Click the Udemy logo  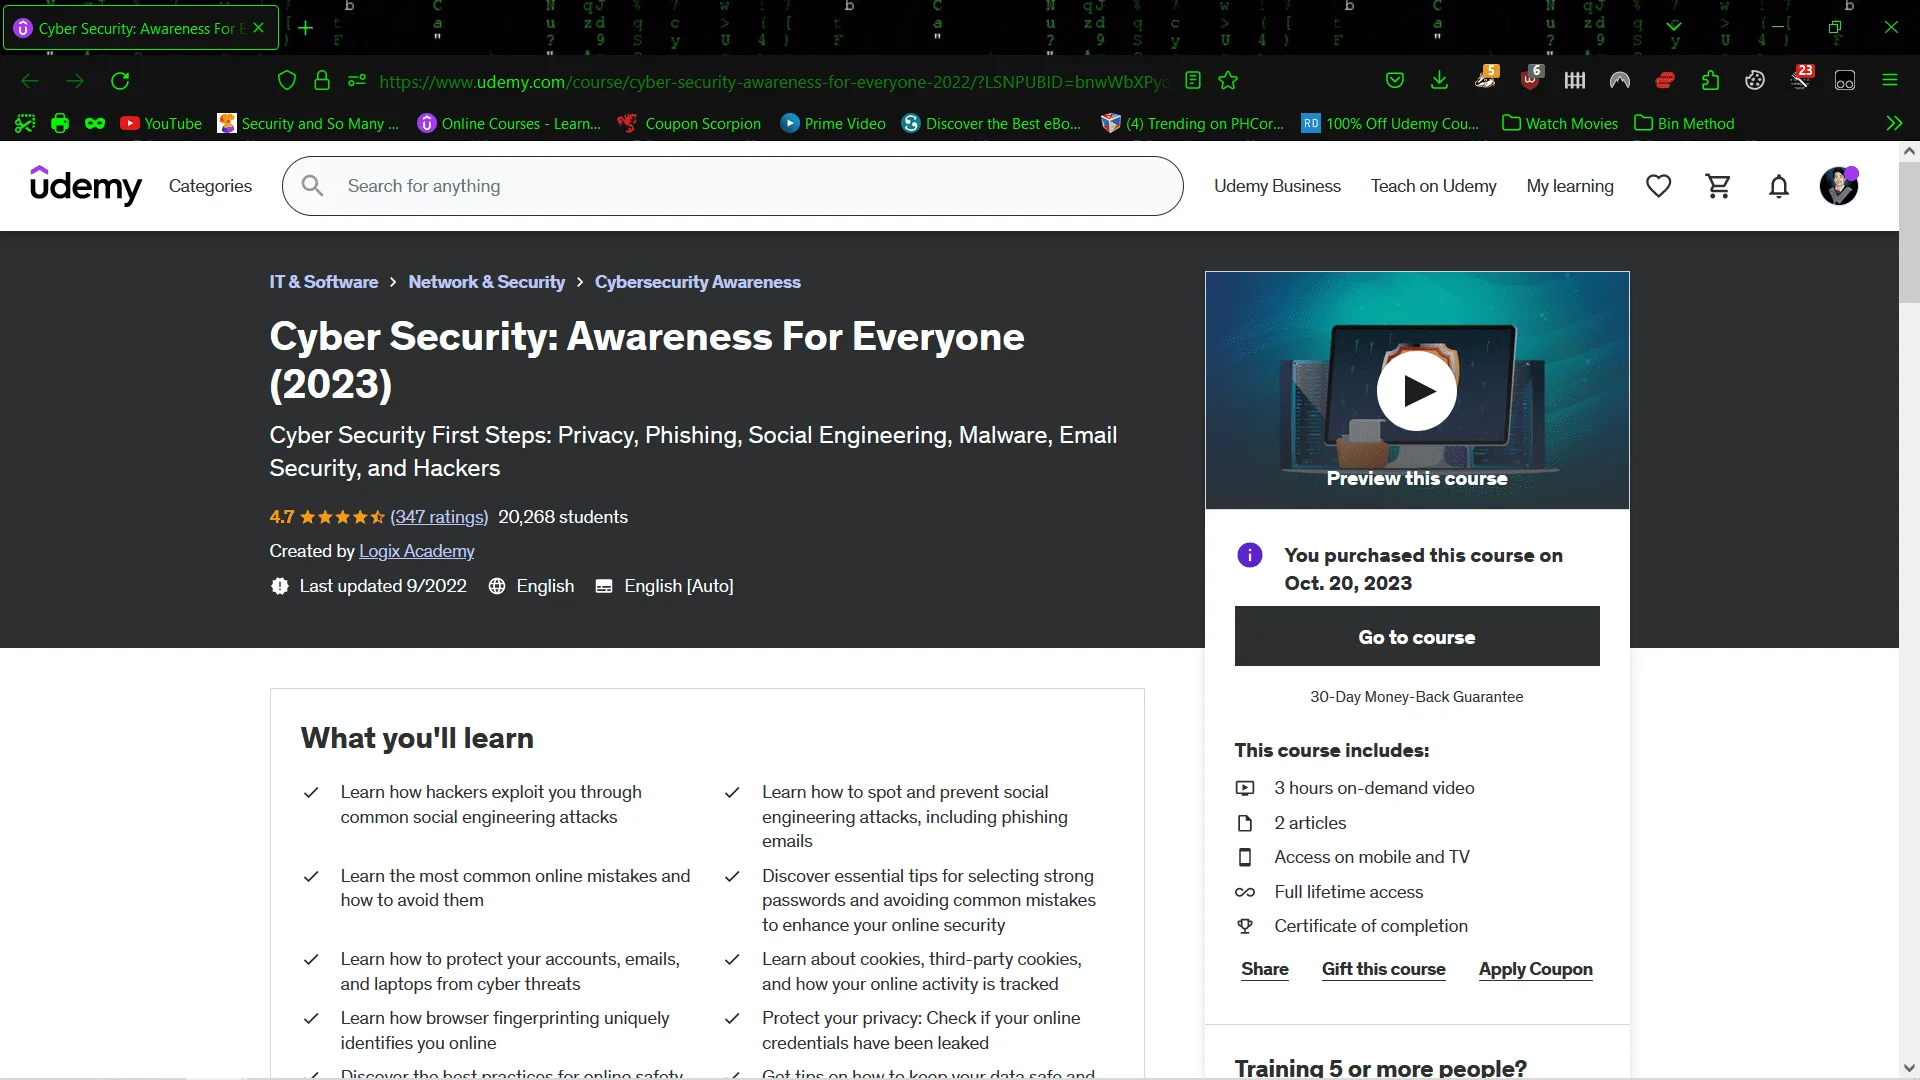[x=86, y=185]
